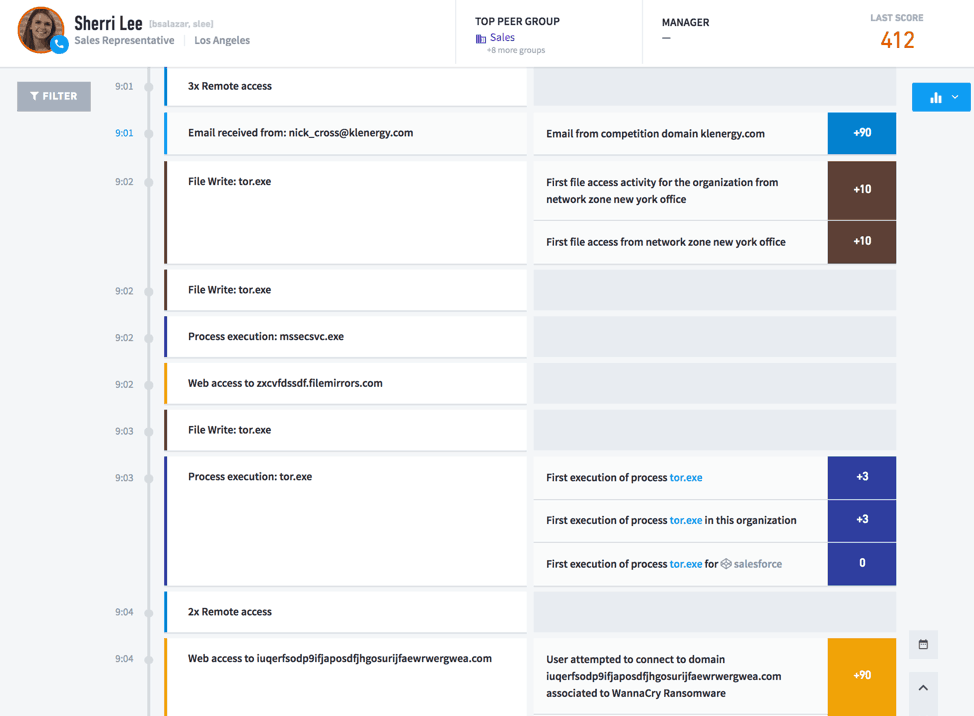The image size is (974, 716).
Task: Click the WannaCry Ransomware rule description
Action: pos(681,676)
